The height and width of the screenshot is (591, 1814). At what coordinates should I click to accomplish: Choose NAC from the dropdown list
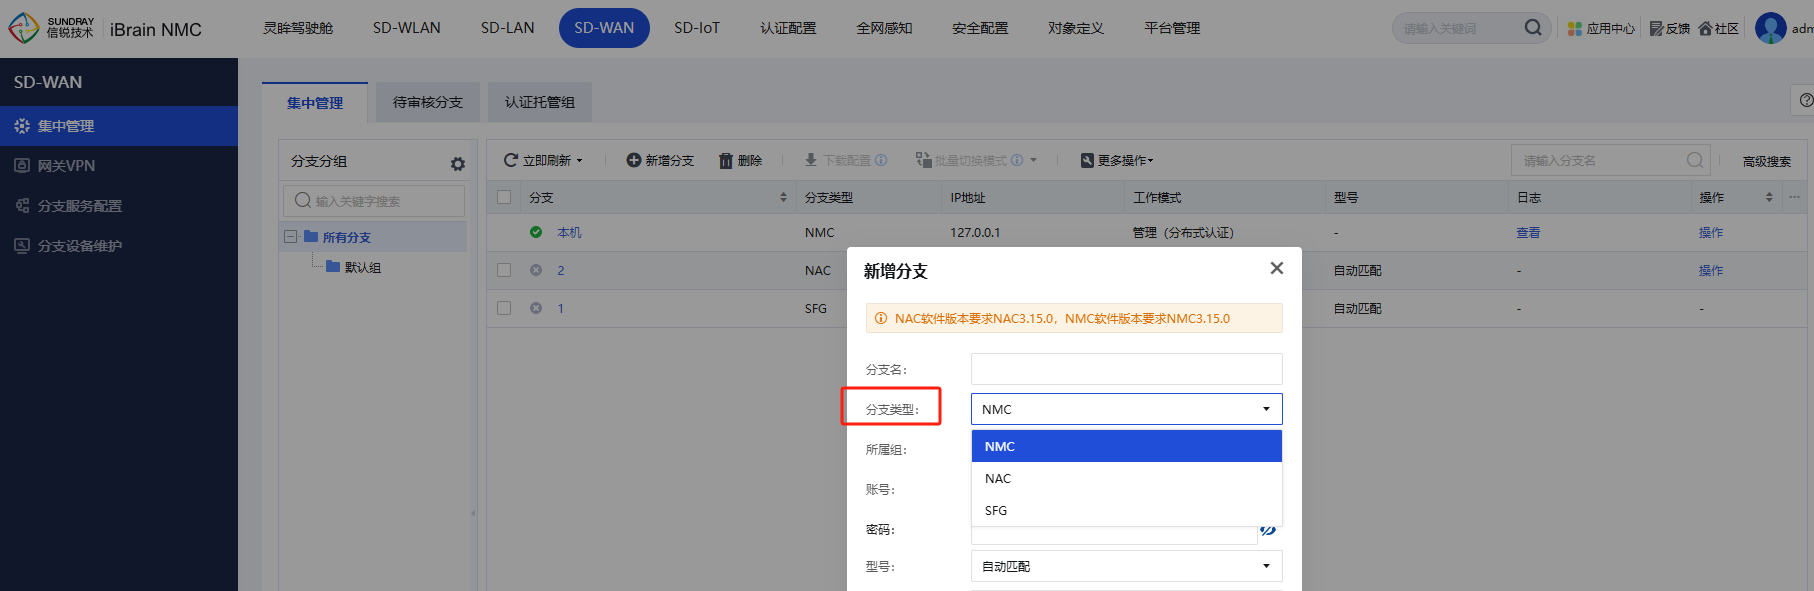point(1126,478)
